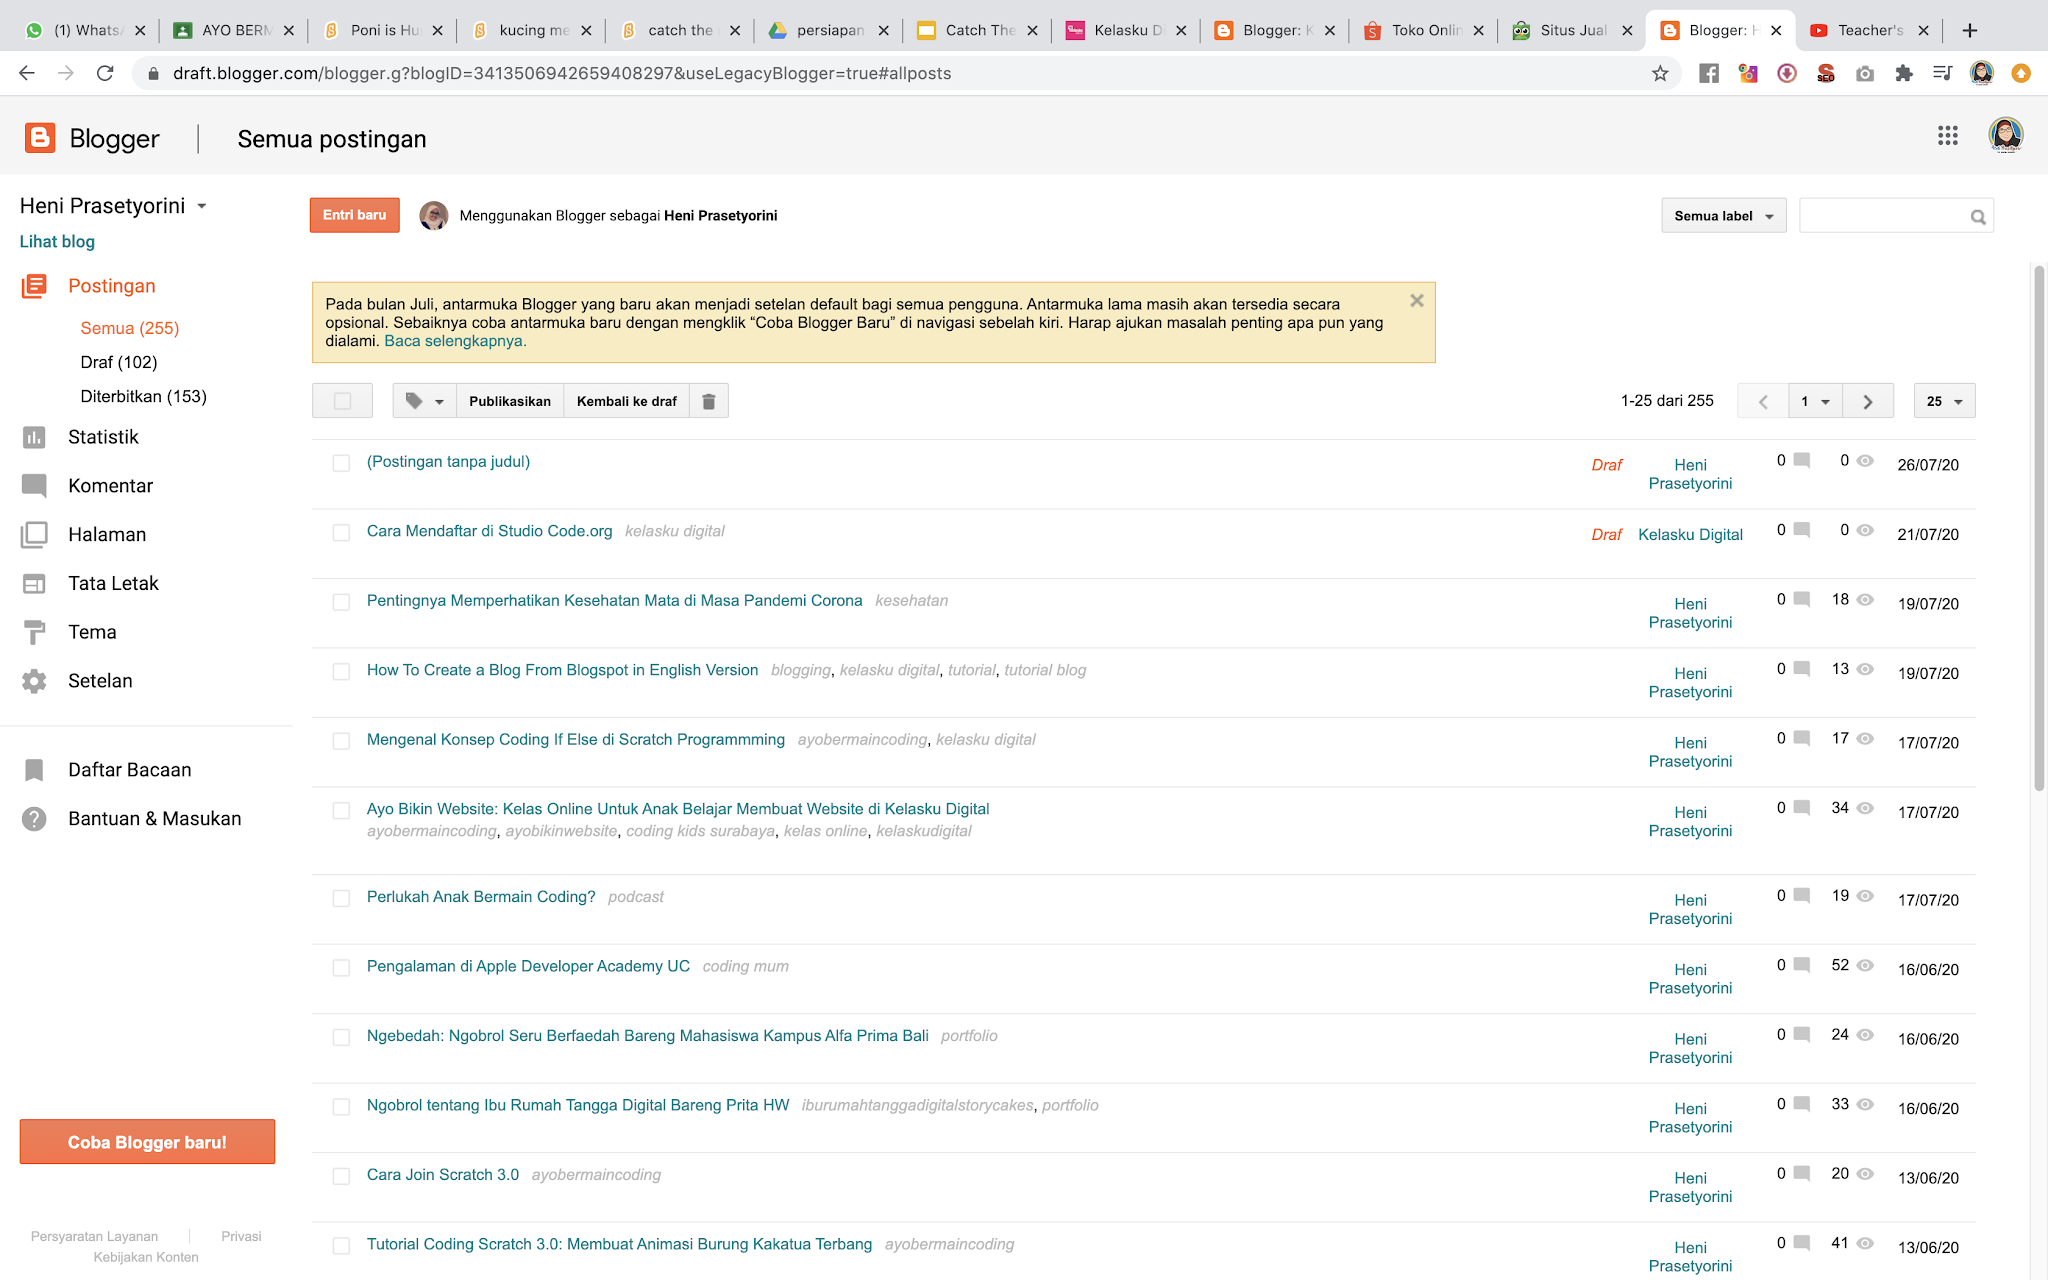Screen dimensions: 2048x1280
Task: Open Chrome extensions puzzle icon
Action: [x=1904, y=73]
